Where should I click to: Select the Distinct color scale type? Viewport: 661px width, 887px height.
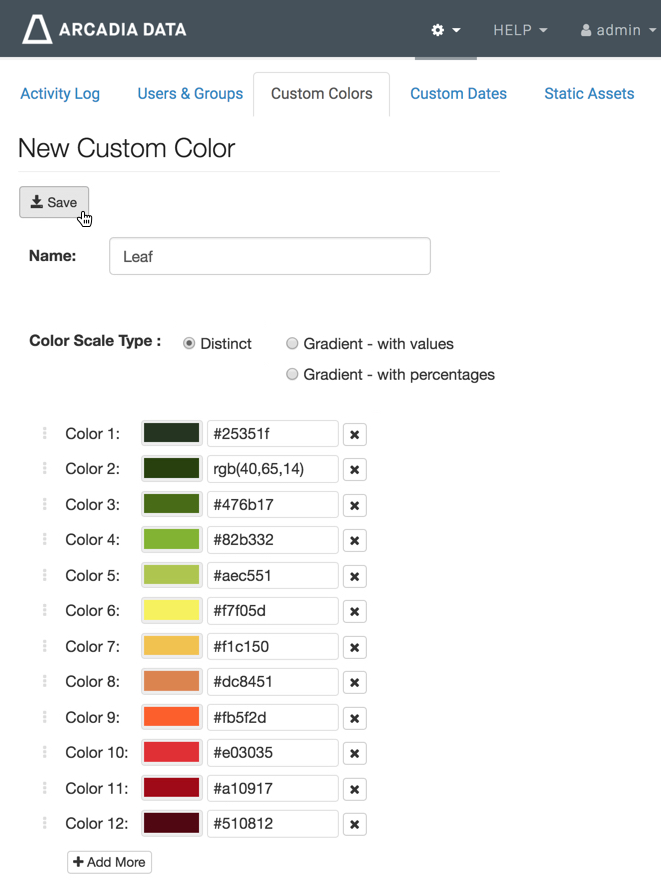[x=189, y=343]
